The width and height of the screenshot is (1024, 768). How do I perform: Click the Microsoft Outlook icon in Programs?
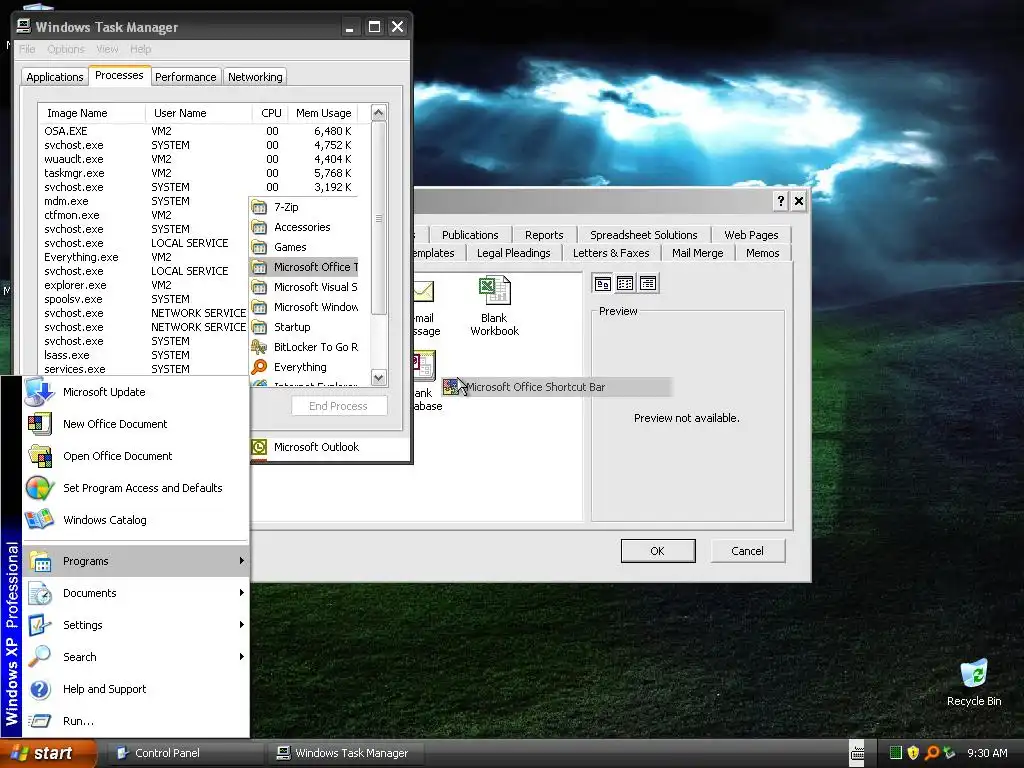(259, 447)
